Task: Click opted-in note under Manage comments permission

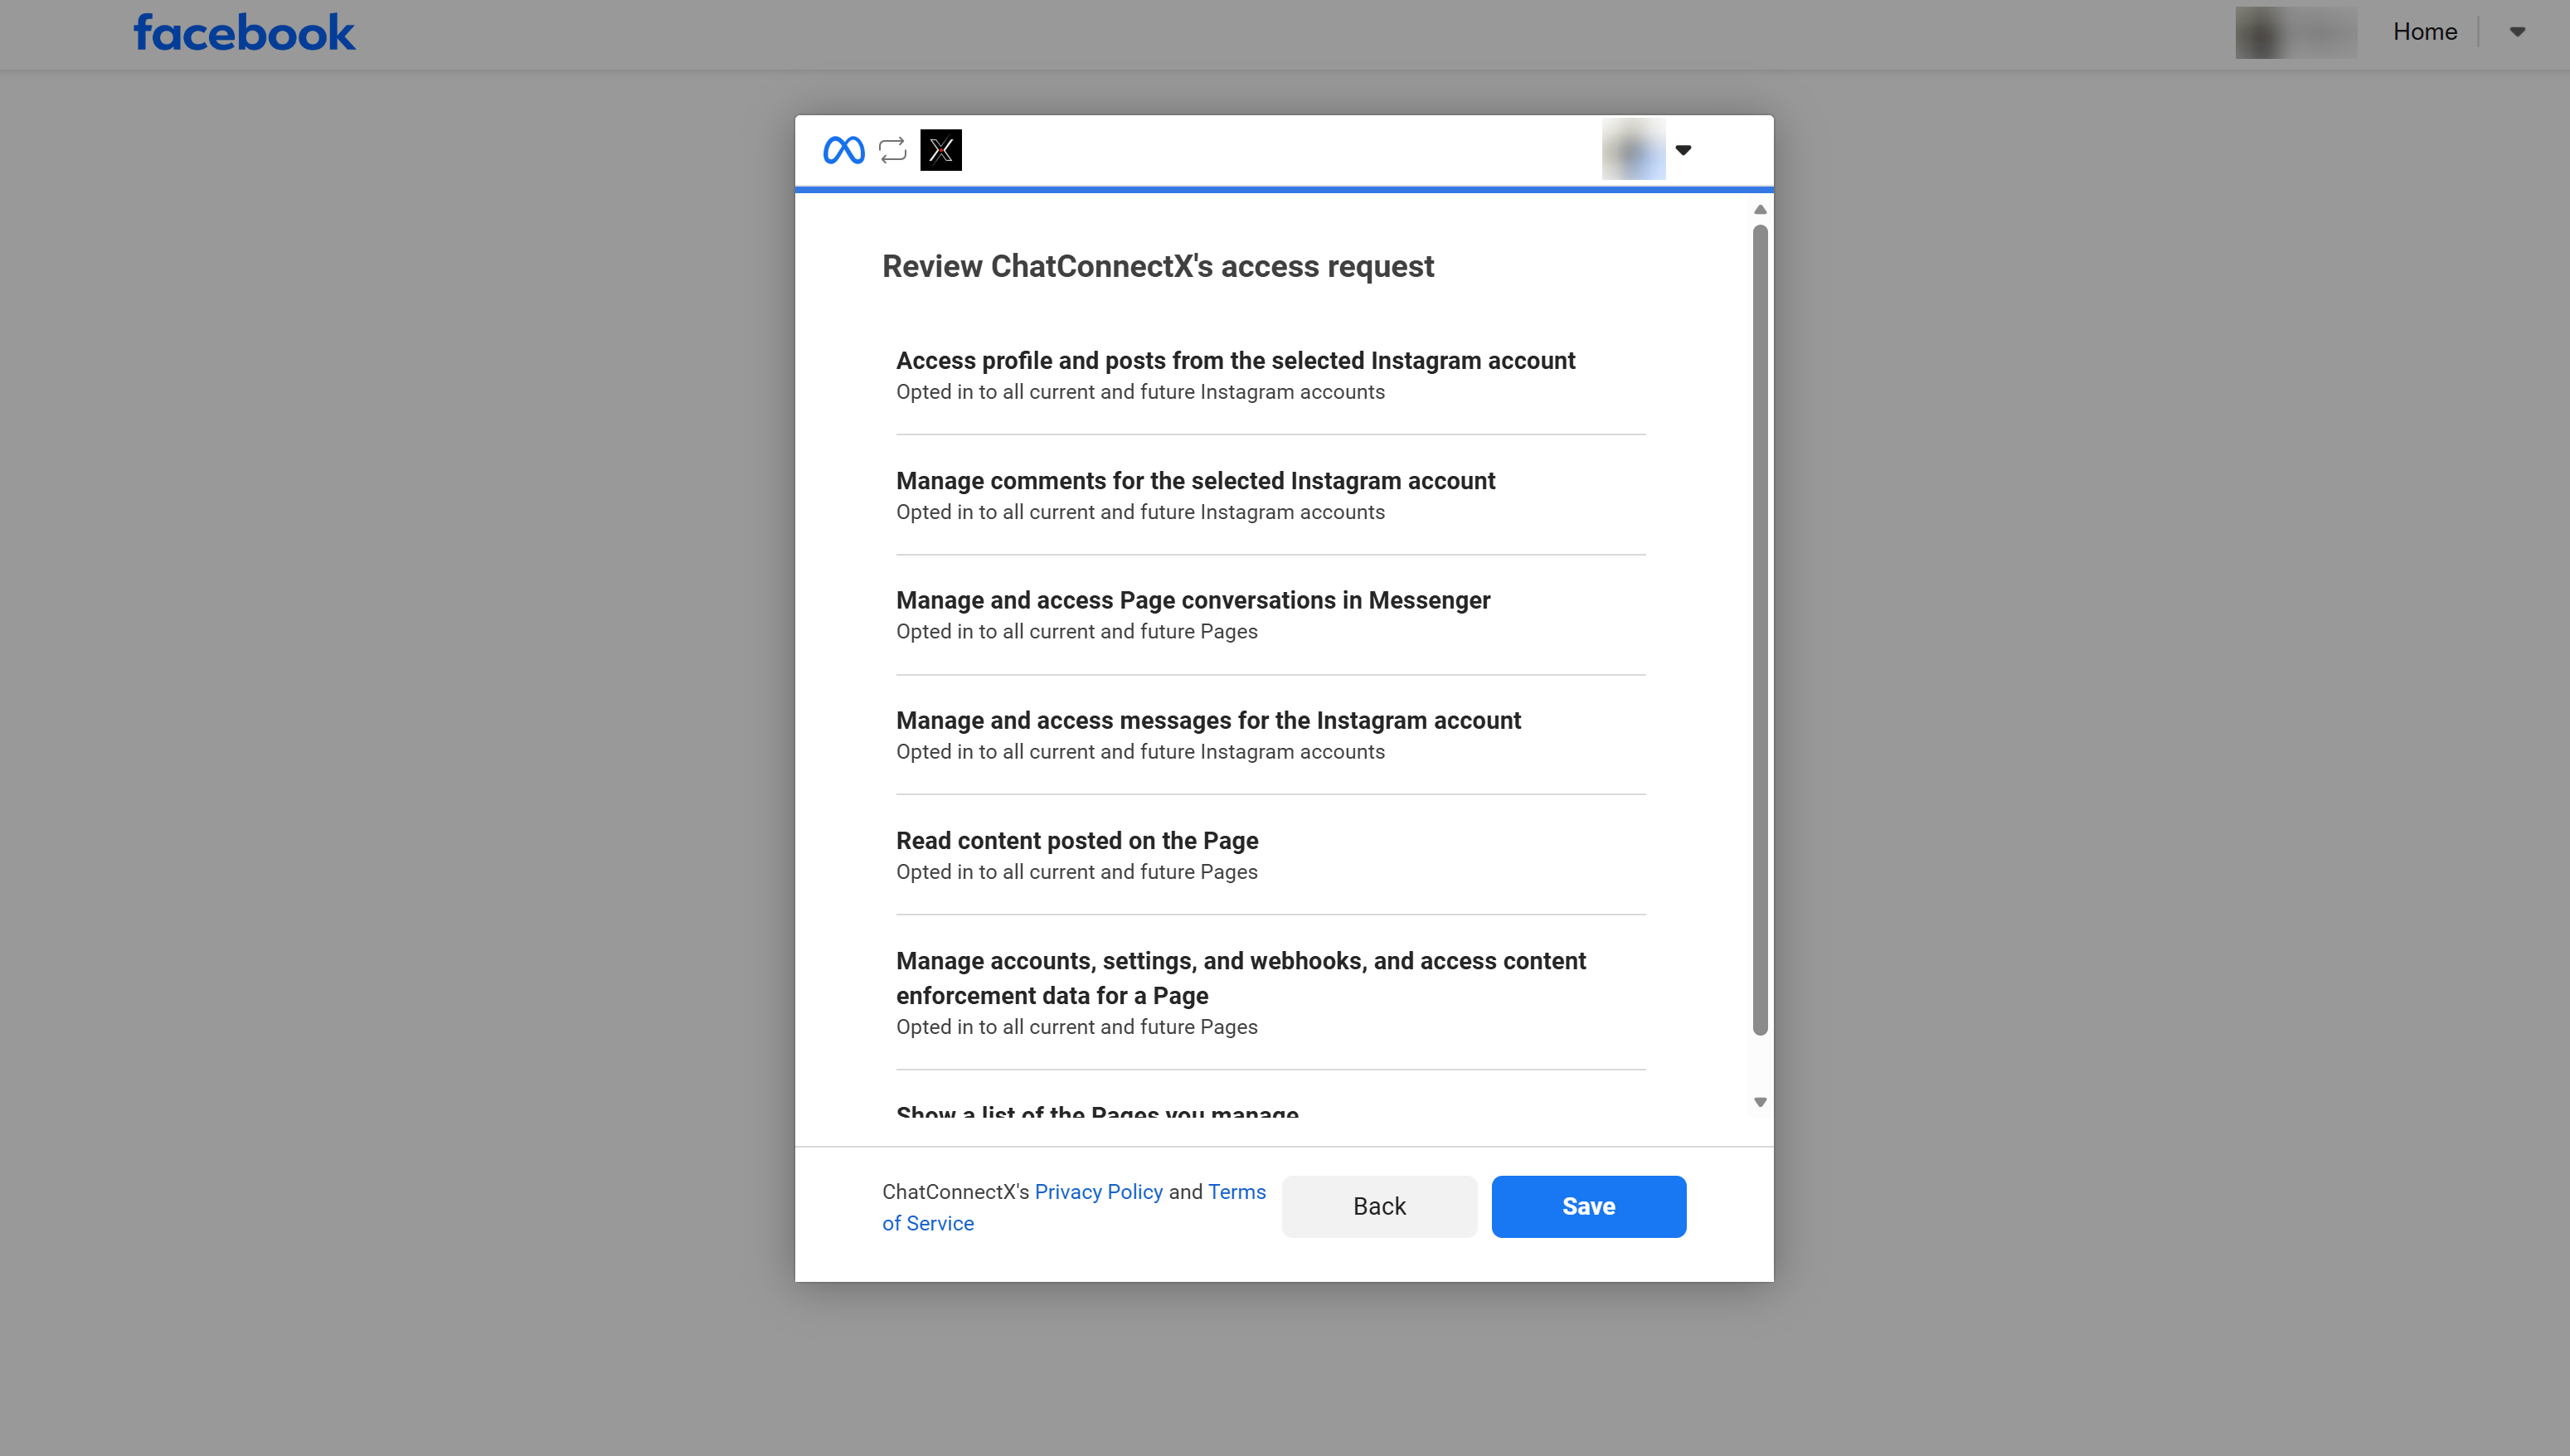Action: pyautogui.click(x=1140, y=512)
